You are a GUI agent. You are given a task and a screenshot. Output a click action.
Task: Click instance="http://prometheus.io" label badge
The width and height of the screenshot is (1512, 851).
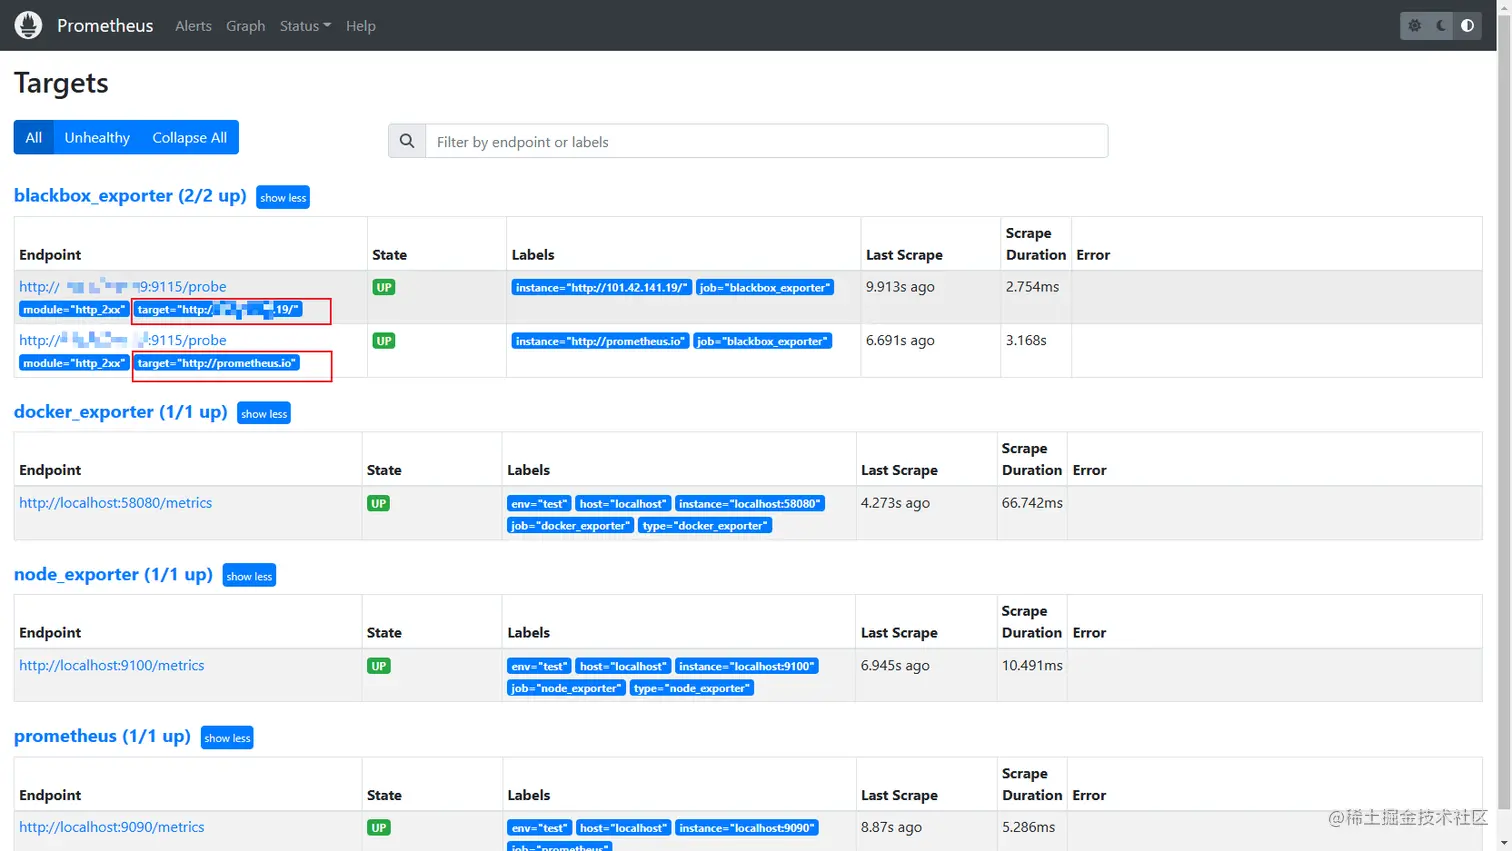(600, 341)
